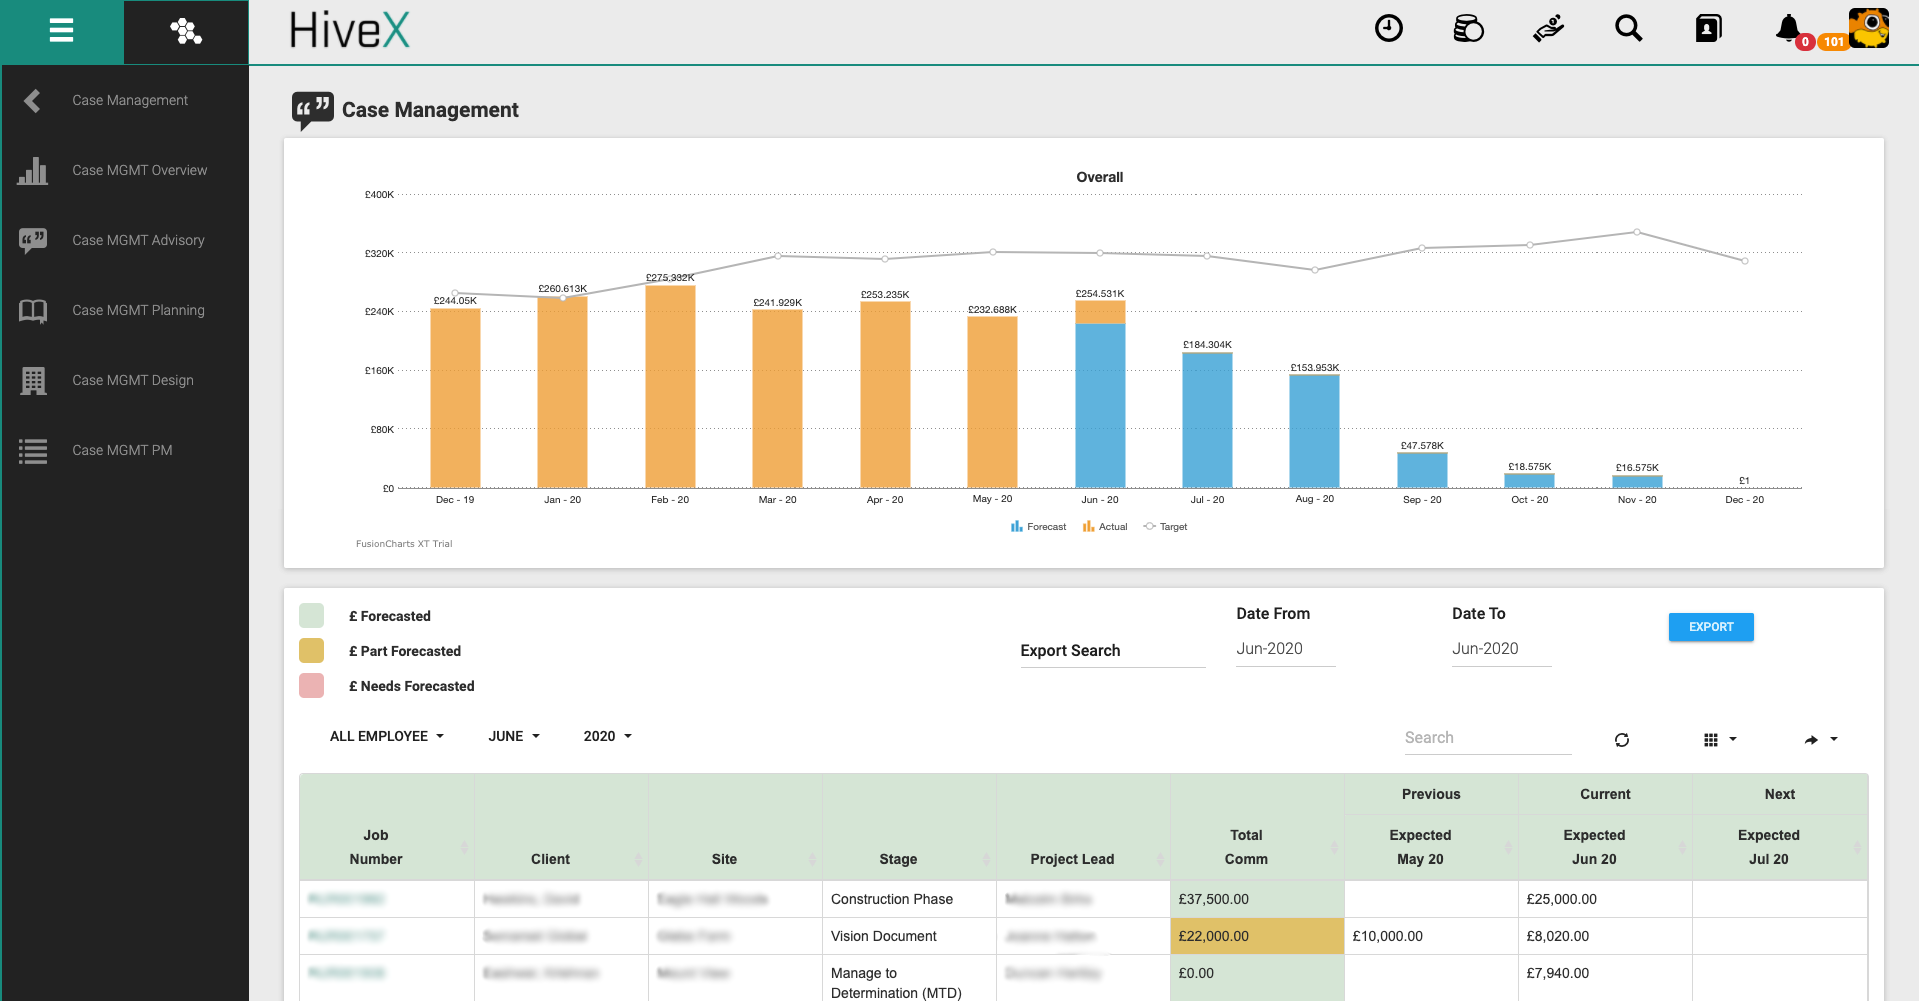This screenshot has height=1001, width=1919.
Task: Open Case MGMT Advisory in sidebar
Action: (138, 240)
